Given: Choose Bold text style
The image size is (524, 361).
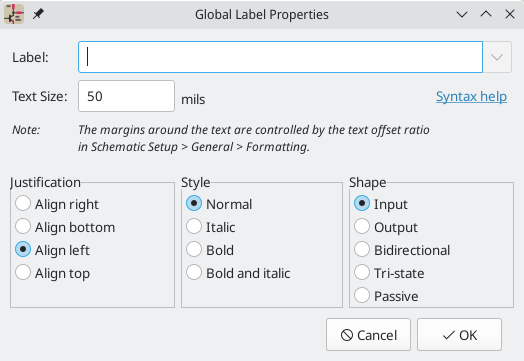Looking at the screenshot, I should (210, 250).
